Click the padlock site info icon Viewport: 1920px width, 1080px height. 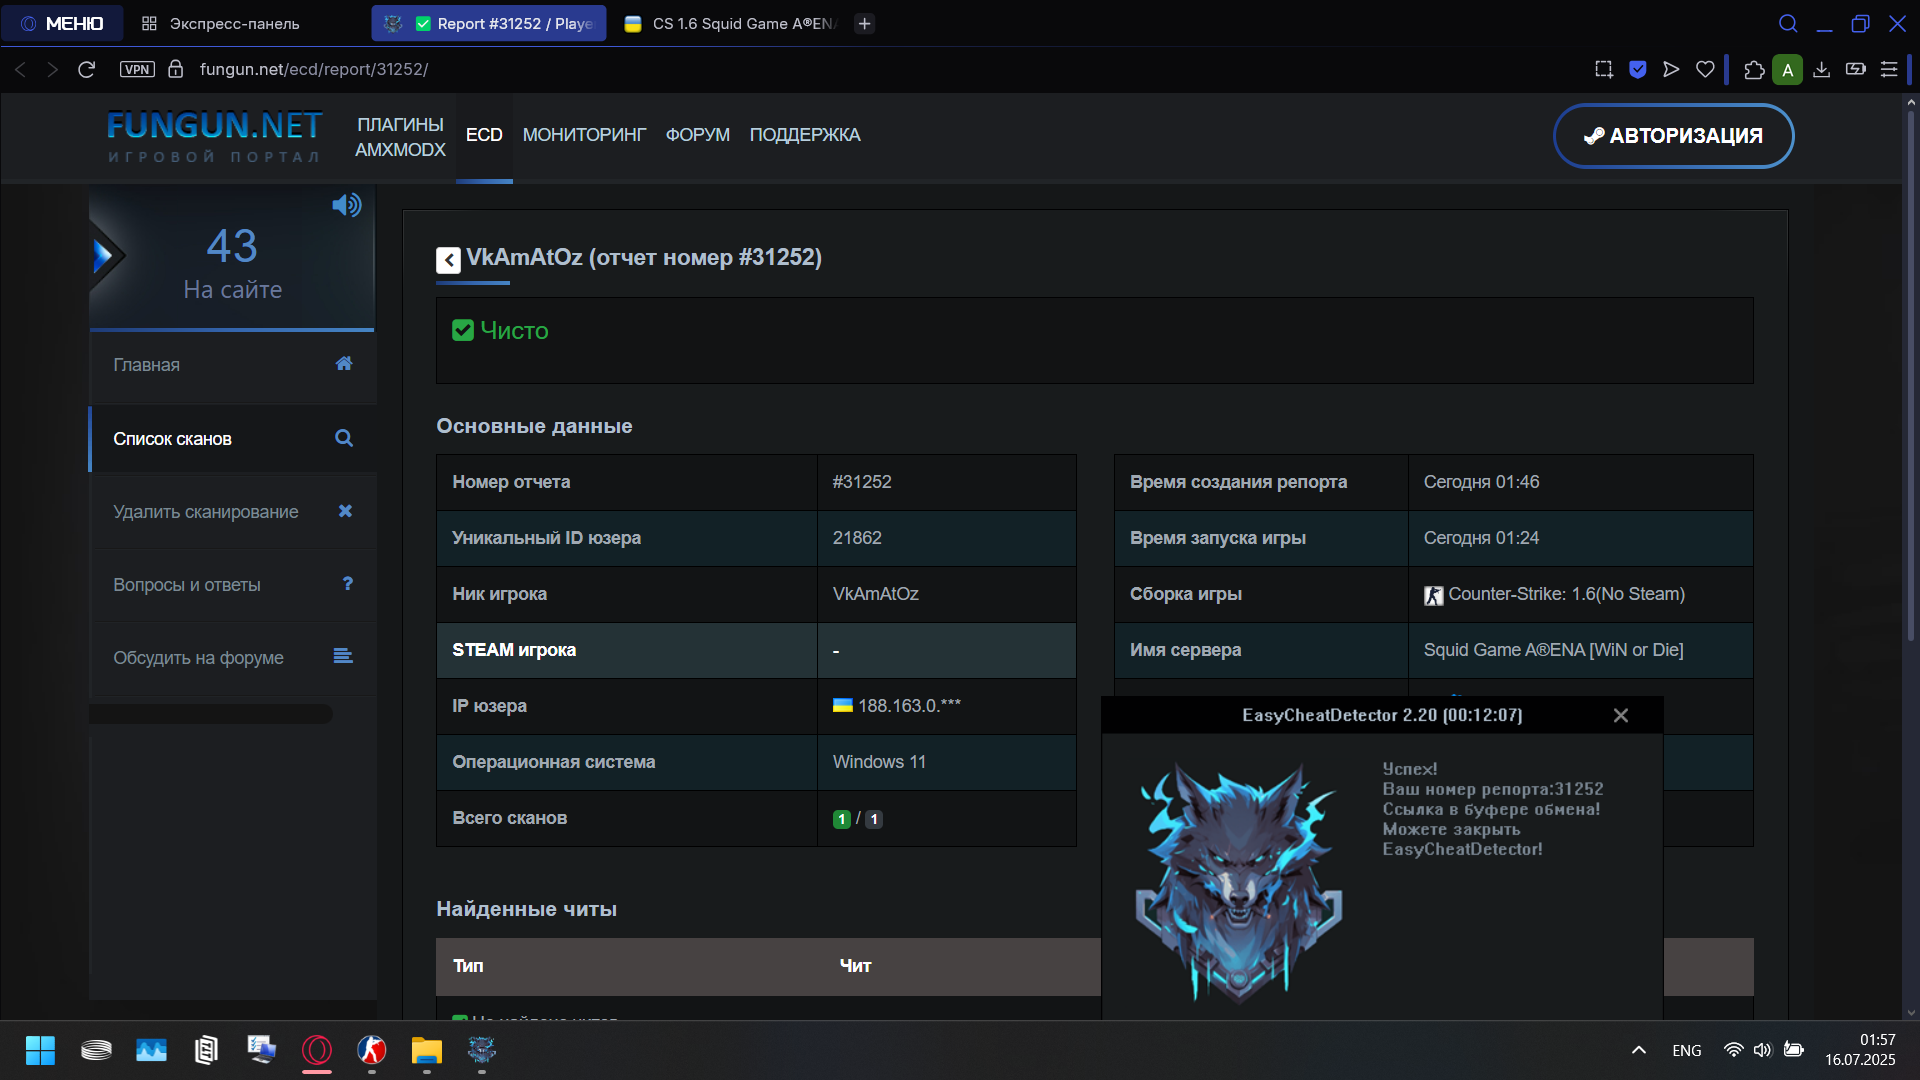[176, 69]
